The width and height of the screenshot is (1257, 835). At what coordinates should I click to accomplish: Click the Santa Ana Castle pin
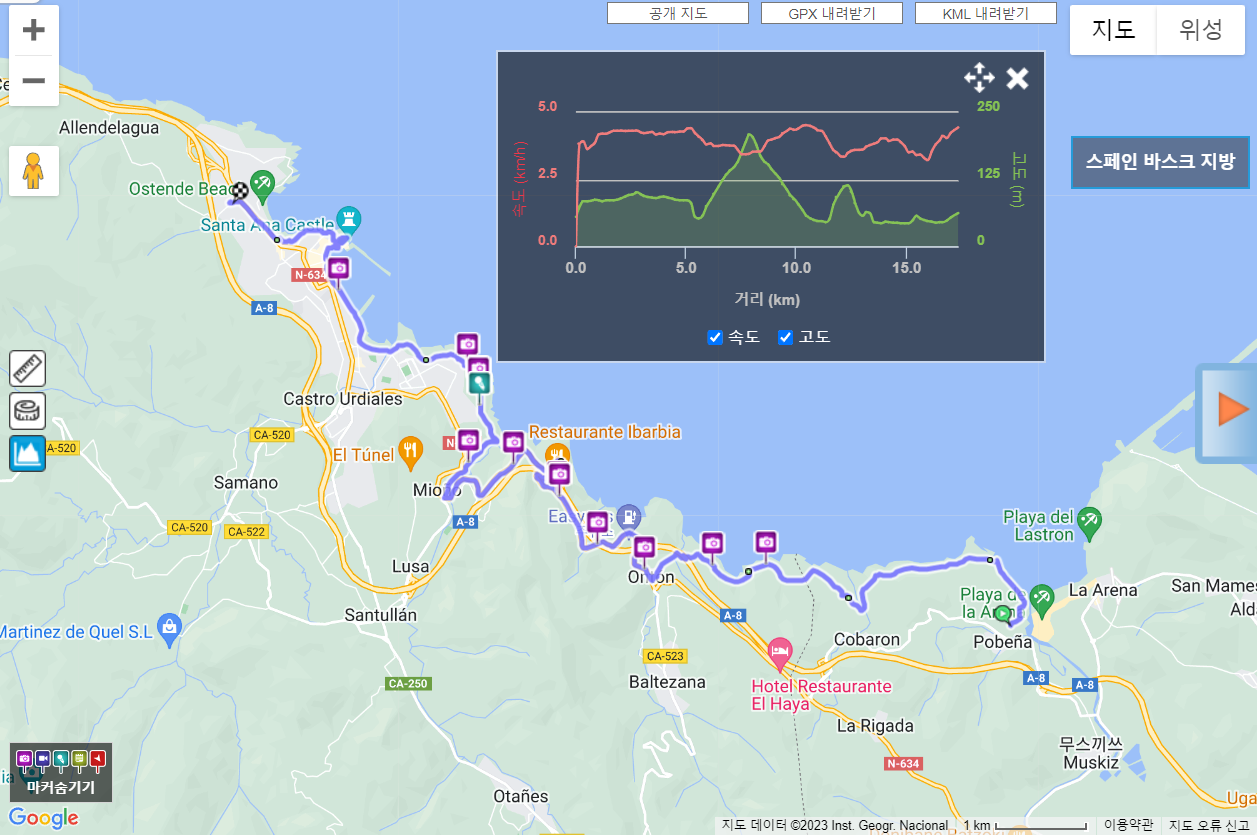348,218
